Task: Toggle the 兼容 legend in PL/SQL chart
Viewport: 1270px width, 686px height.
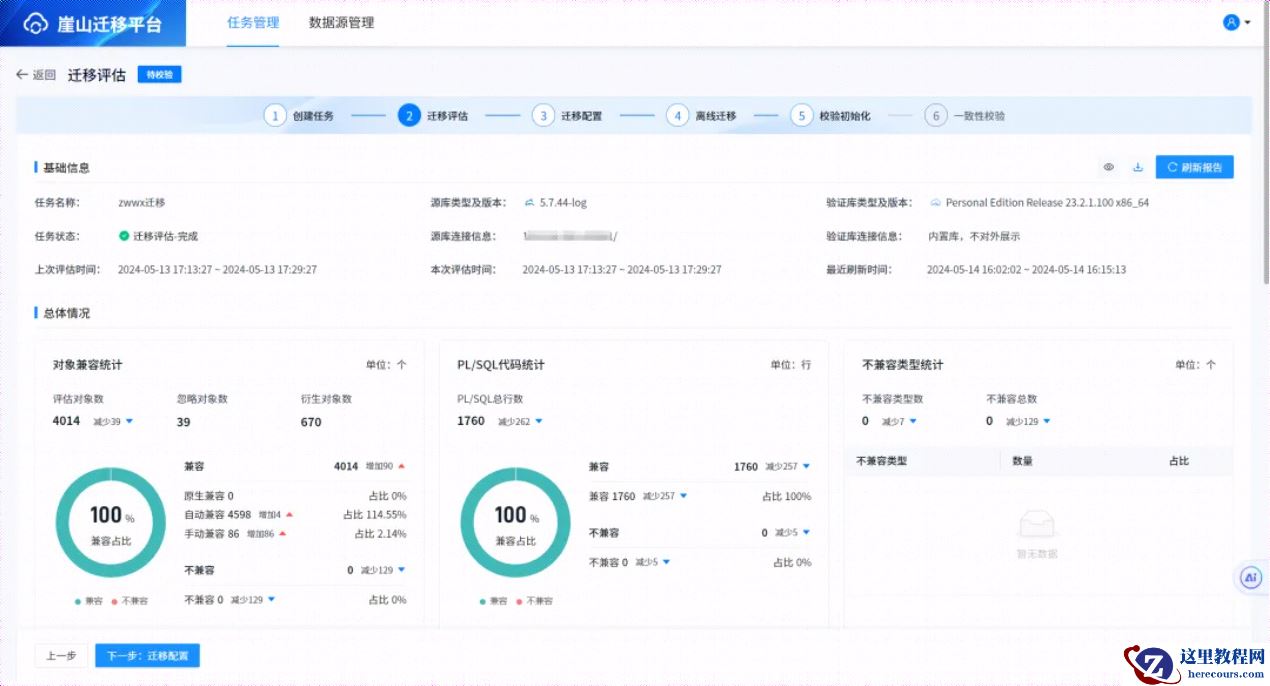Action: coord(494,601)
